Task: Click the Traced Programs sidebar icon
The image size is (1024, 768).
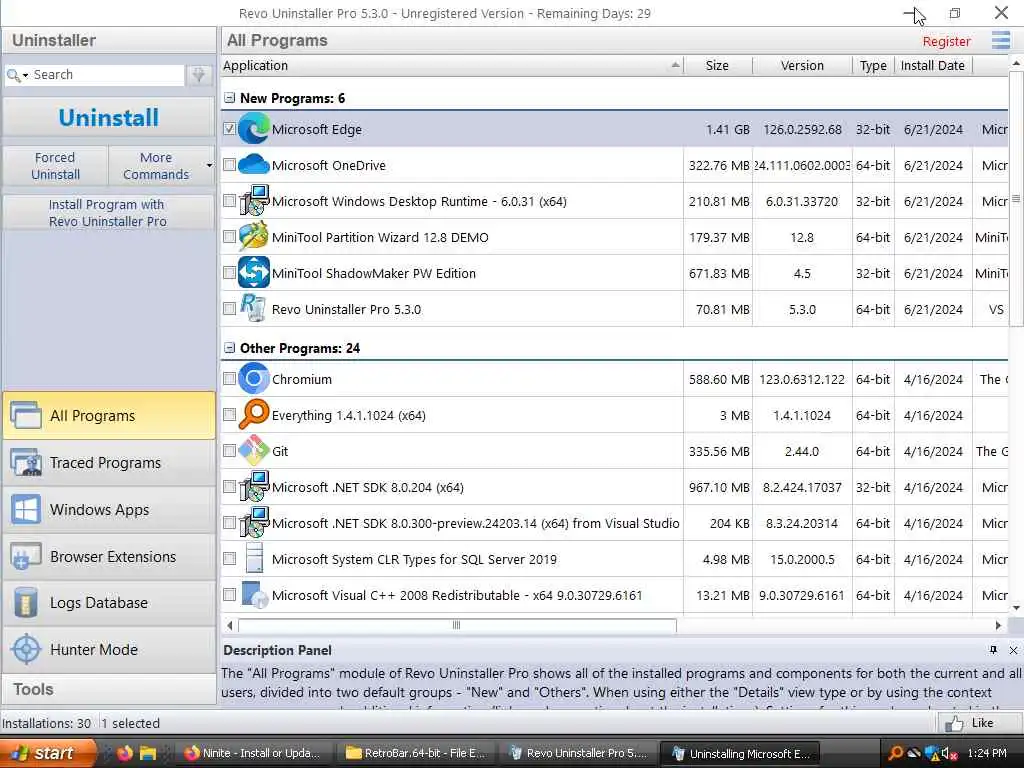Action: [x=26, y=462]
